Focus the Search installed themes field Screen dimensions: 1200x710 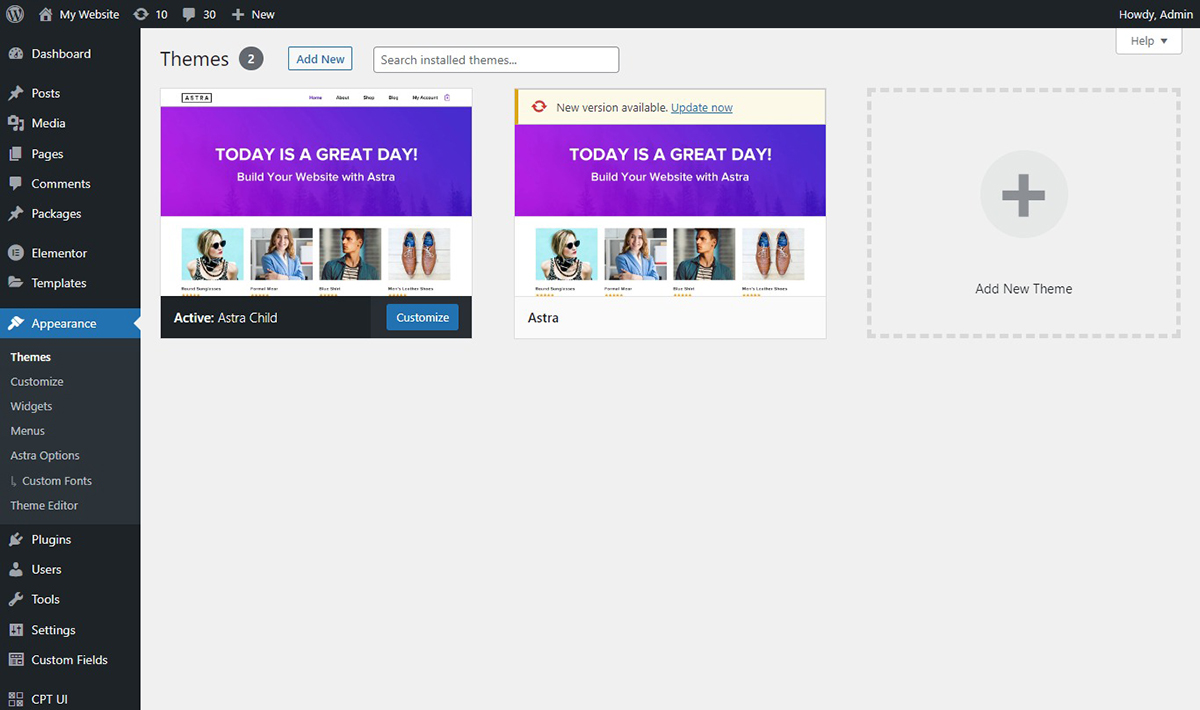496,60
